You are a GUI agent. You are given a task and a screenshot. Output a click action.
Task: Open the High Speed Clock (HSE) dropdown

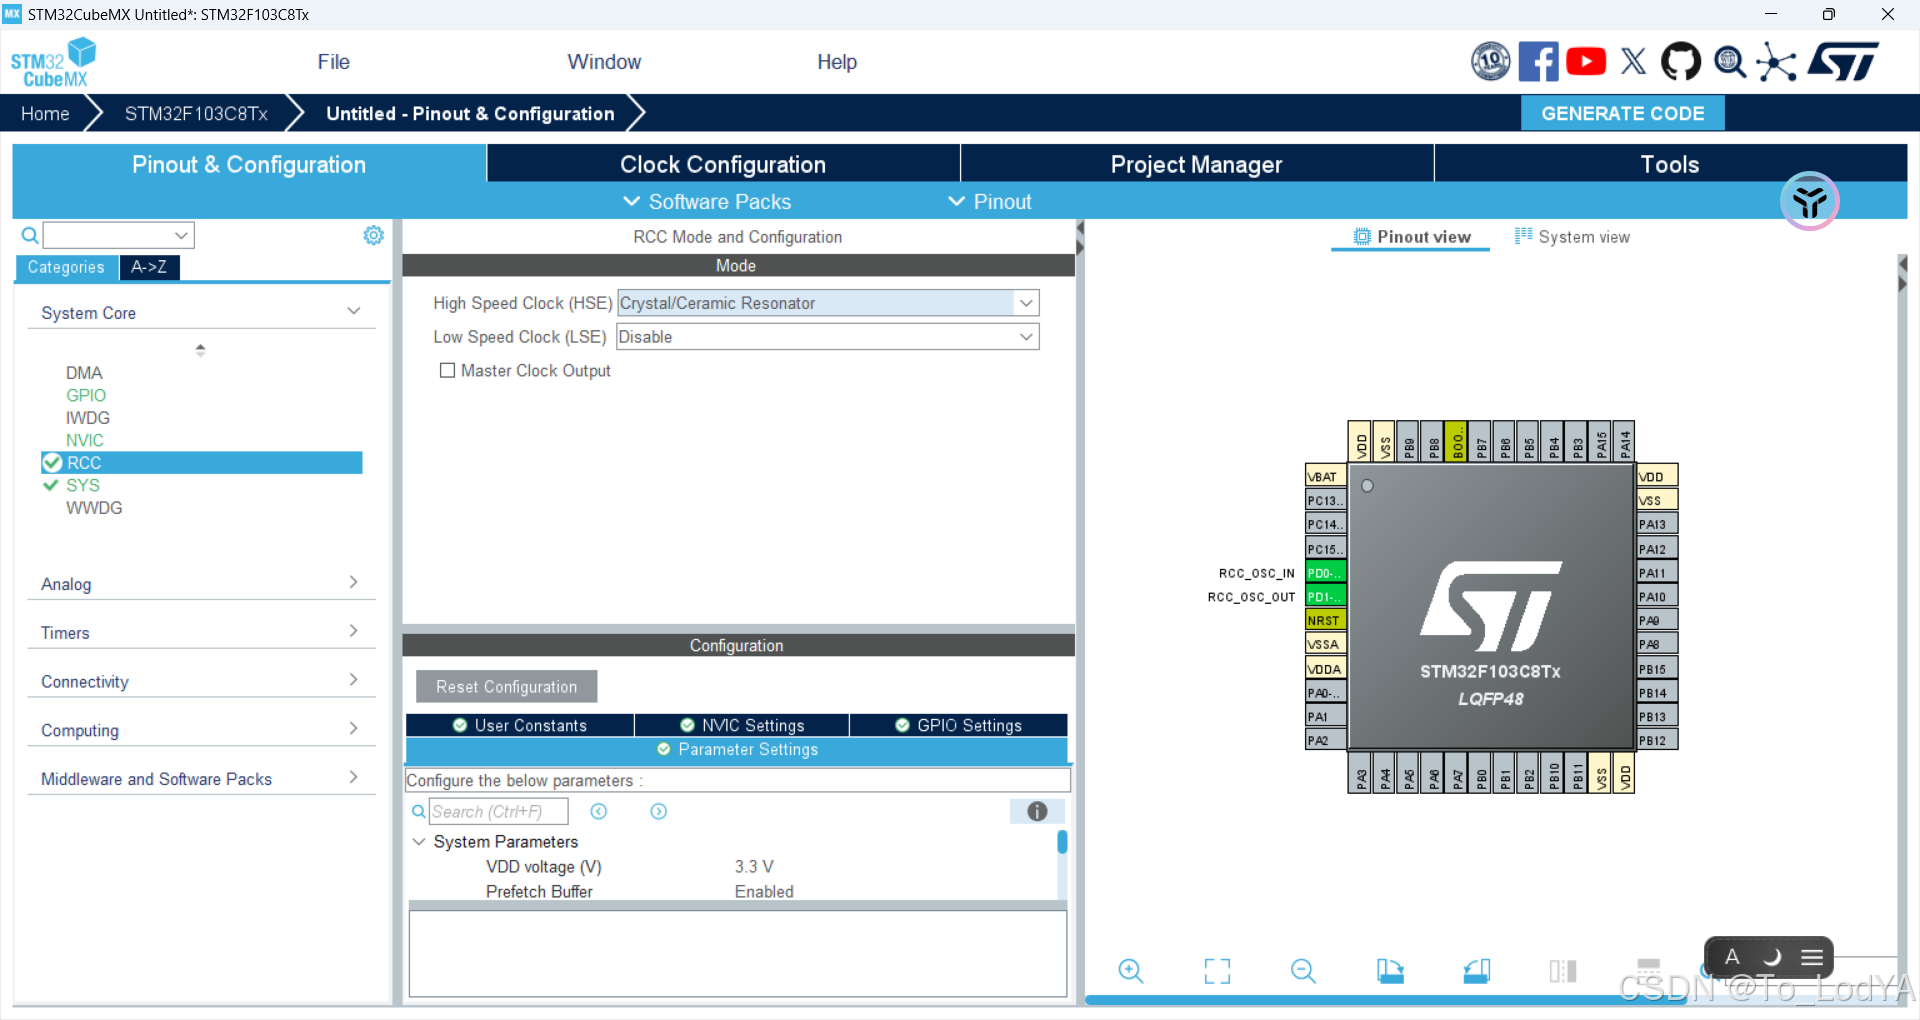tap(1026, 303)
